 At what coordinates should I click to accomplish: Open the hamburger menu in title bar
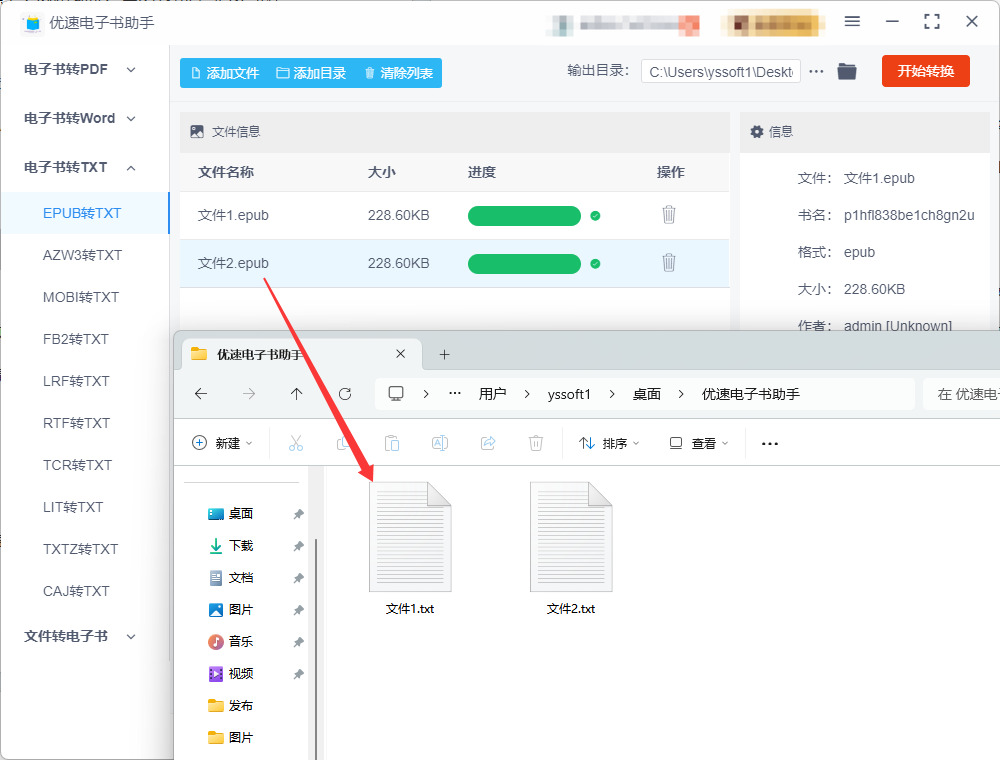click(x=852, y=22)
